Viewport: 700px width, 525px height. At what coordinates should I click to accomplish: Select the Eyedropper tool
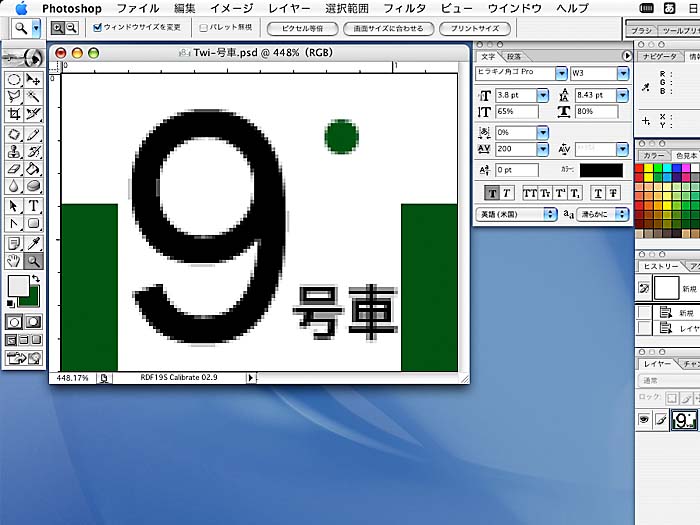33,243
